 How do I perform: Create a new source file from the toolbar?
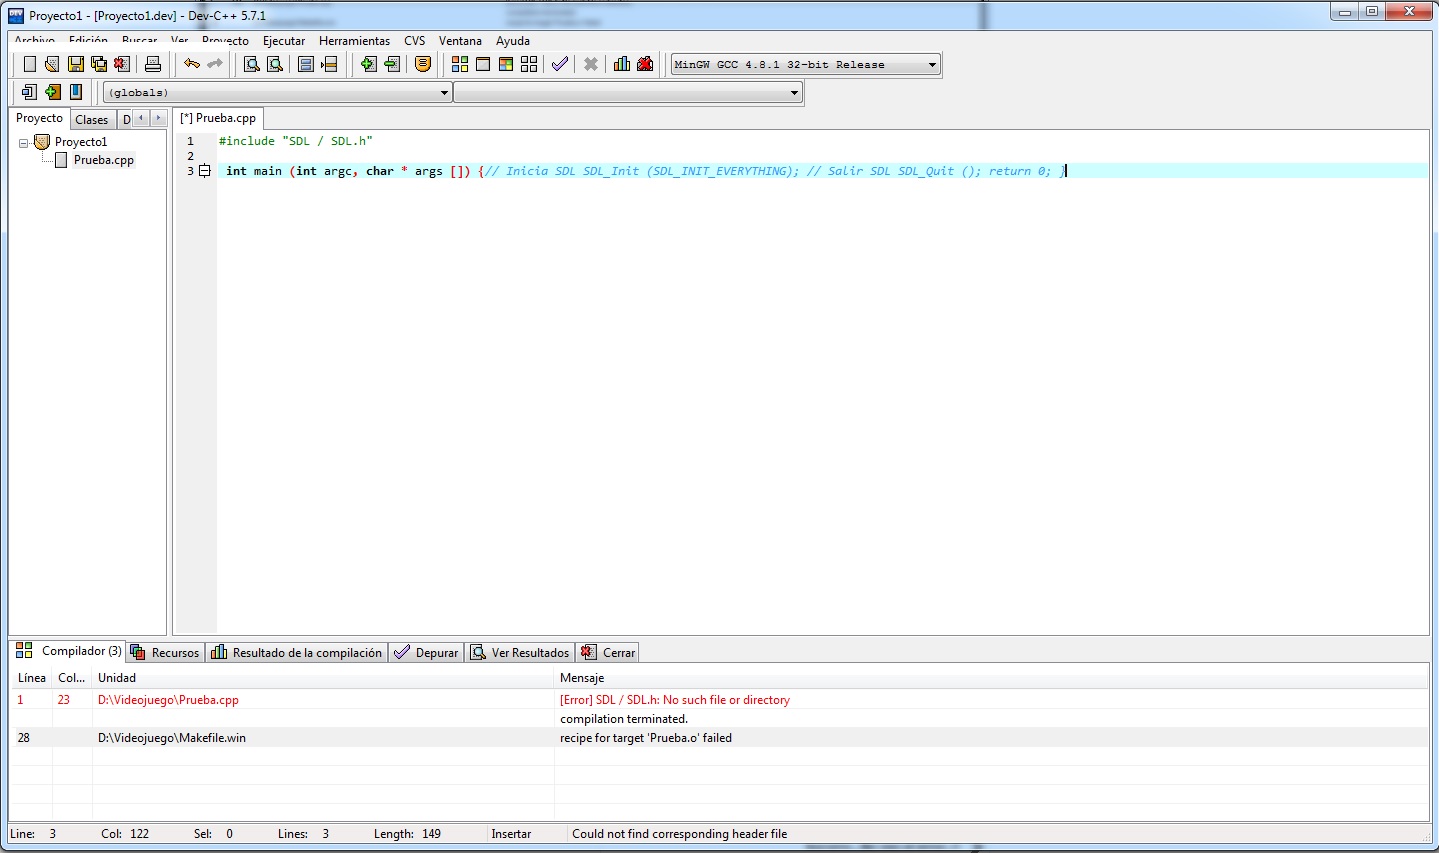point(29,64)
